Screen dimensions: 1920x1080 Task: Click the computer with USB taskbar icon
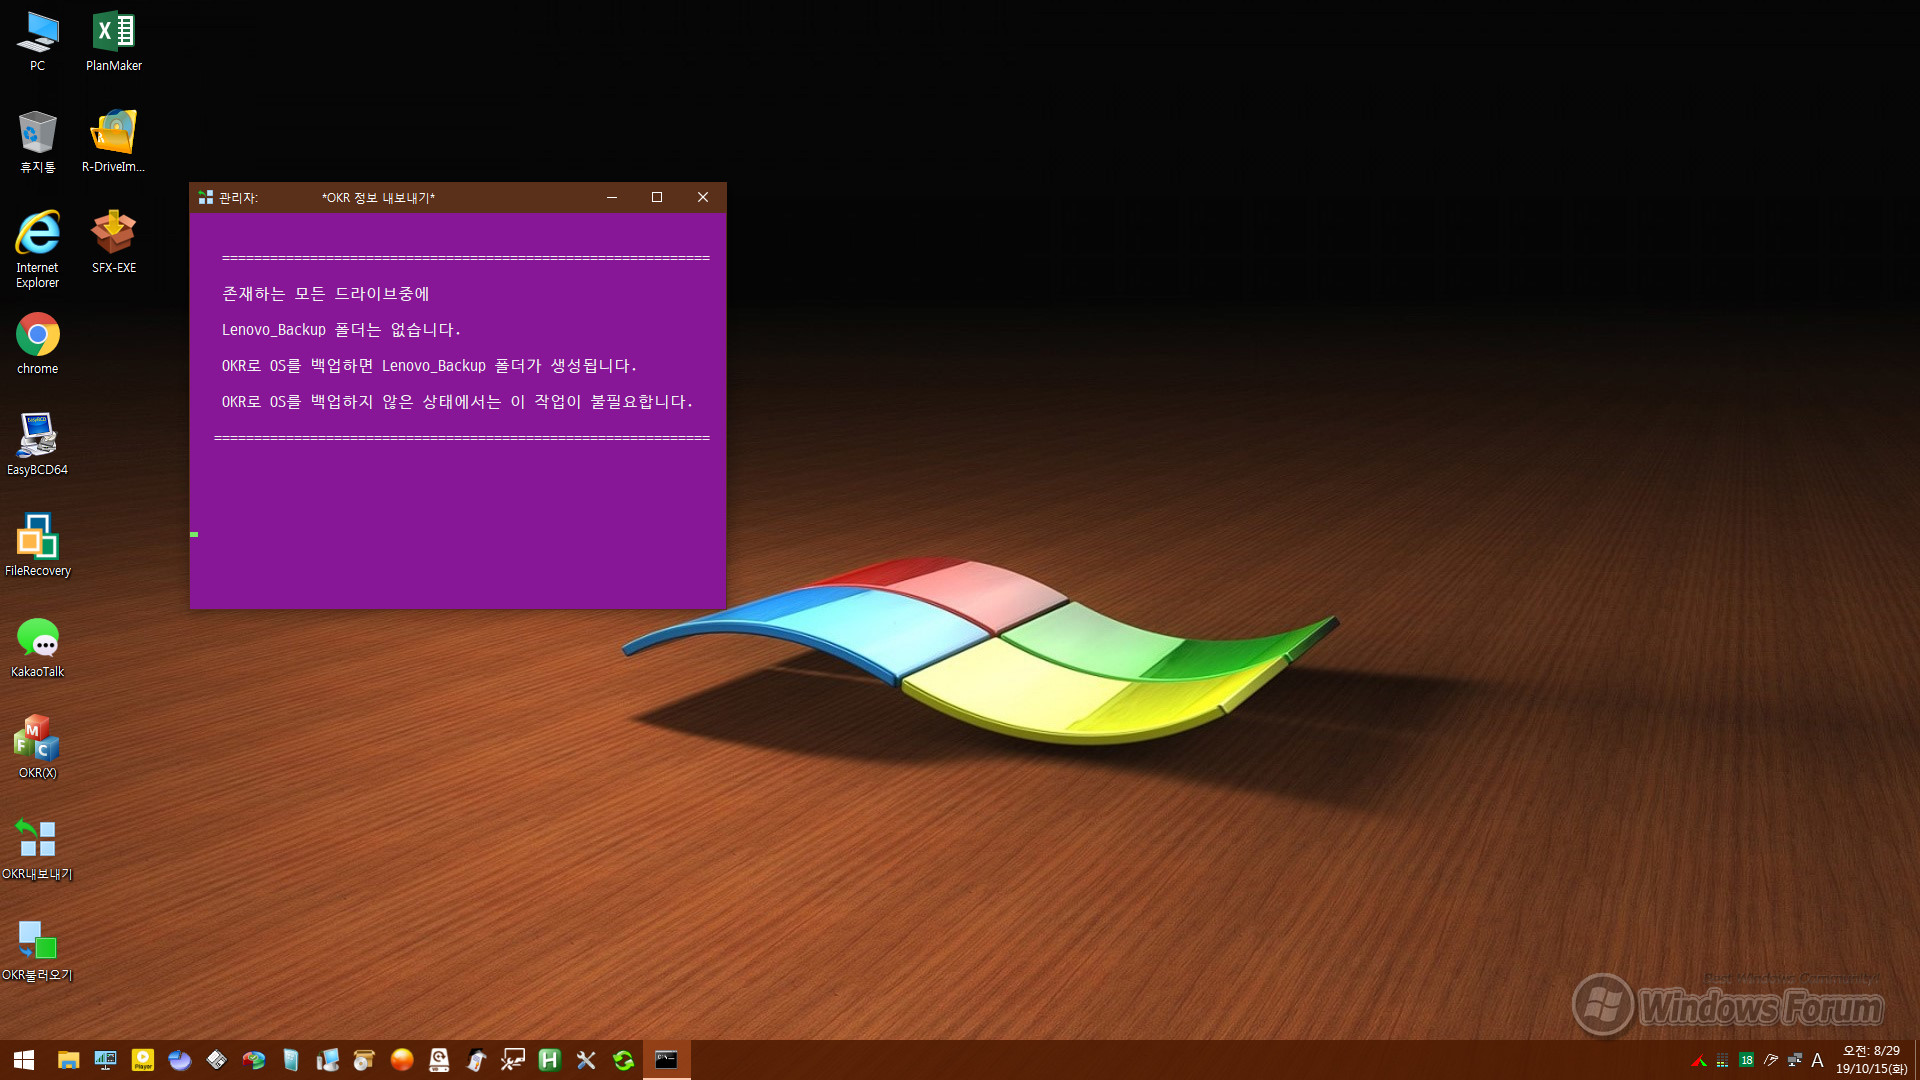coord(328,1060)
